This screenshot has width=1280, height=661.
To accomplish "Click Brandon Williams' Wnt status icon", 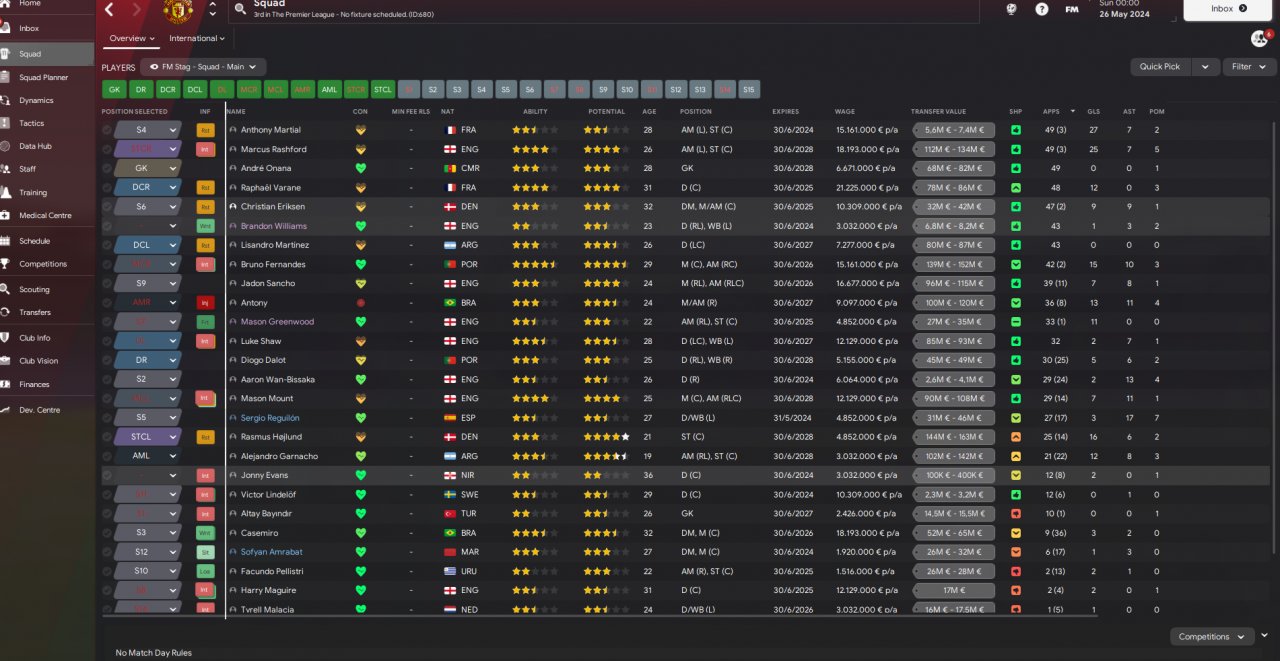I will 205,226.
